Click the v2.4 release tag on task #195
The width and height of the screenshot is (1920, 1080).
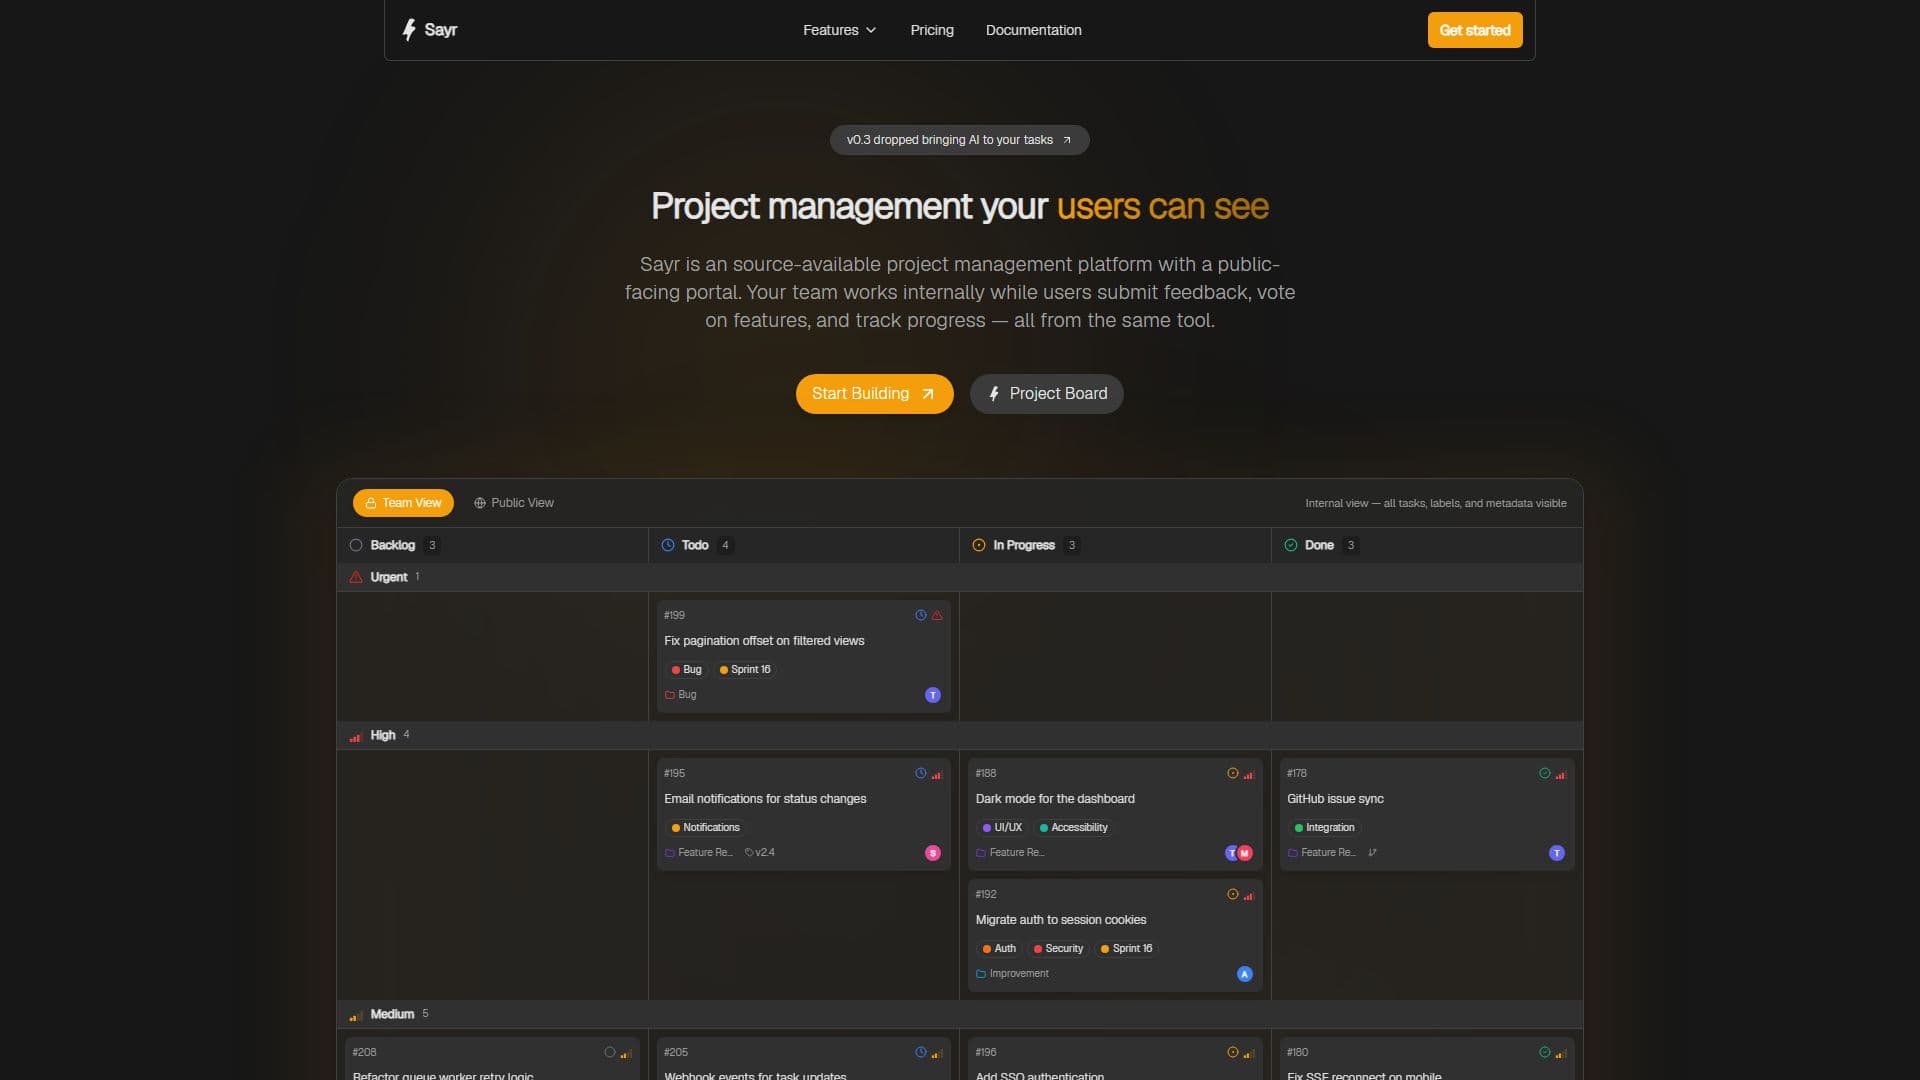(x=760, y=853)
